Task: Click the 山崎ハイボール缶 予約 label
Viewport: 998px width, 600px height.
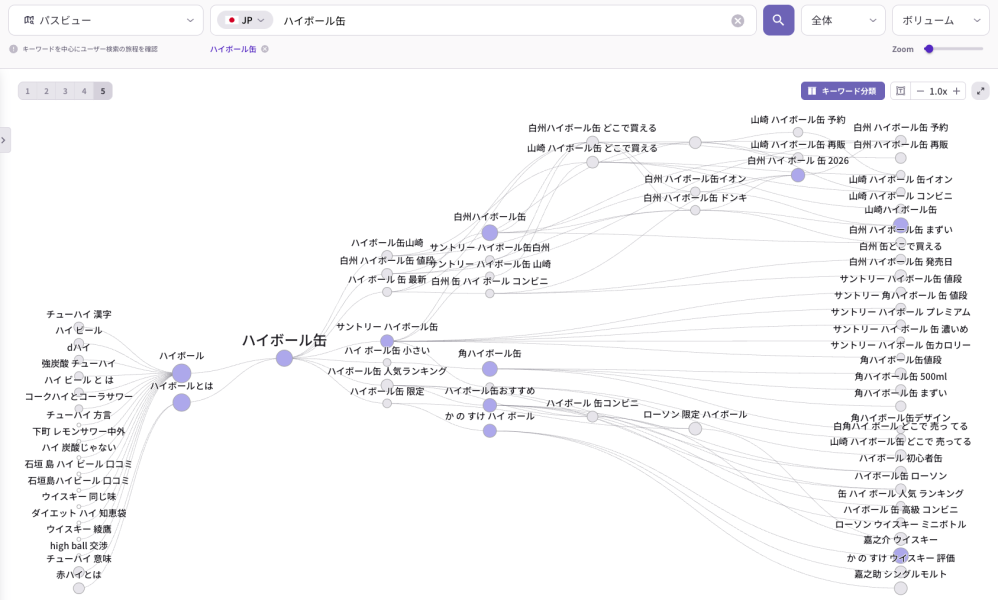Action: (798, 120)
